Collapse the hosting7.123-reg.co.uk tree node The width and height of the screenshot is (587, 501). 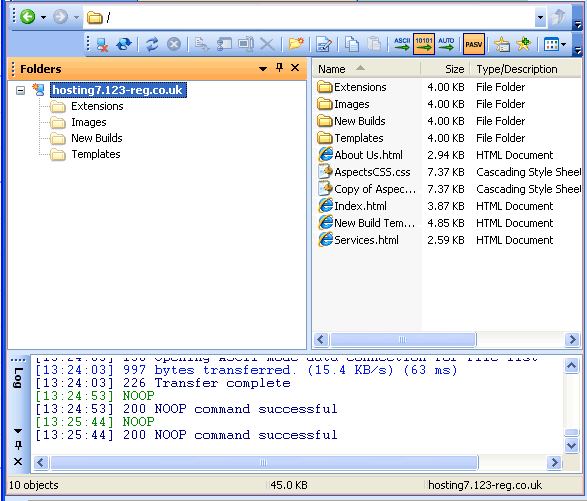pyautogui.click(x=21, y=90)
